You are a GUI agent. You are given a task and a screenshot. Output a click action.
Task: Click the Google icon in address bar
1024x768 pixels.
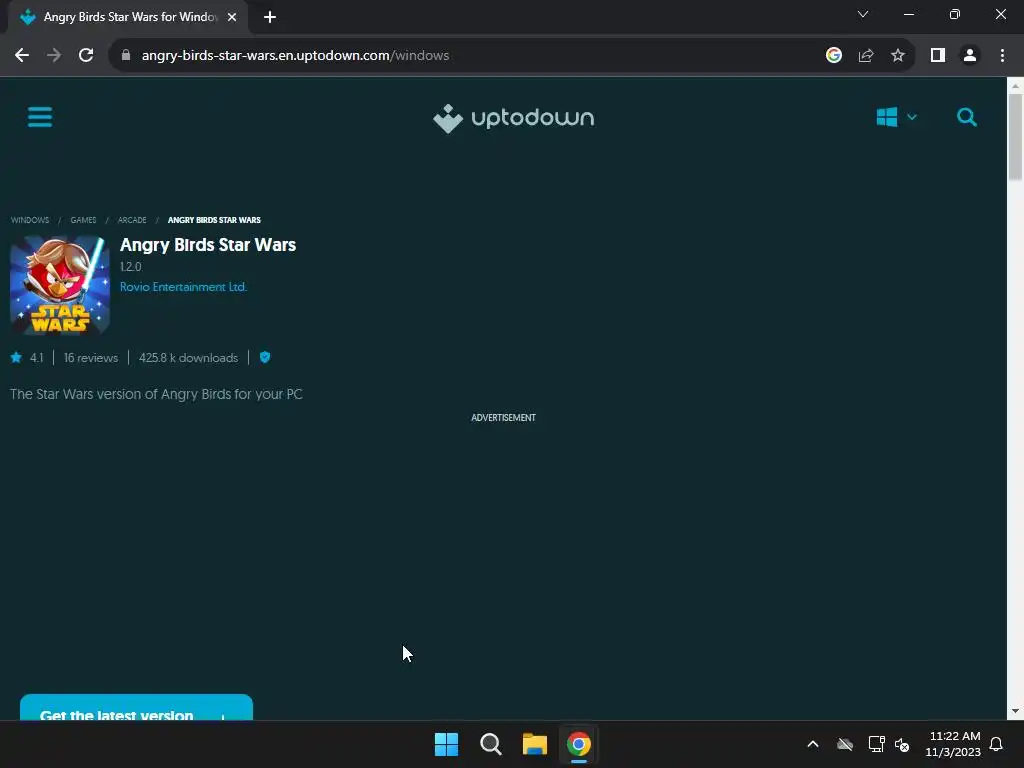point(833,56)
